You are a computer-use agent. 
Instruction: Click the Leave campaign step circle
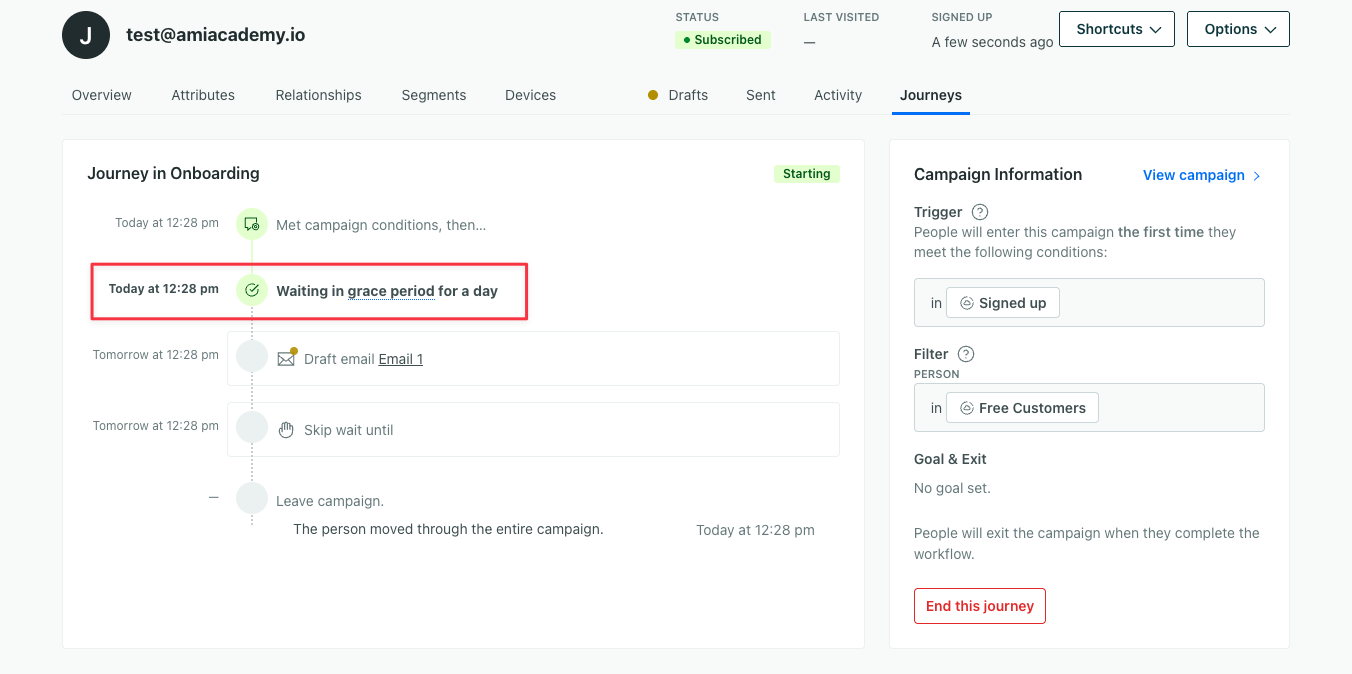(251, 498)
